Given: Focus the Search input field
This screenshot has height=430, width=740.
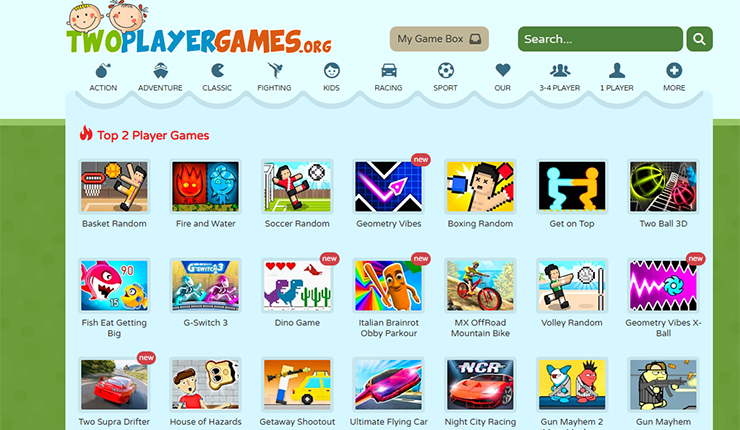Looking at the screenshot, I should [600, 39].
